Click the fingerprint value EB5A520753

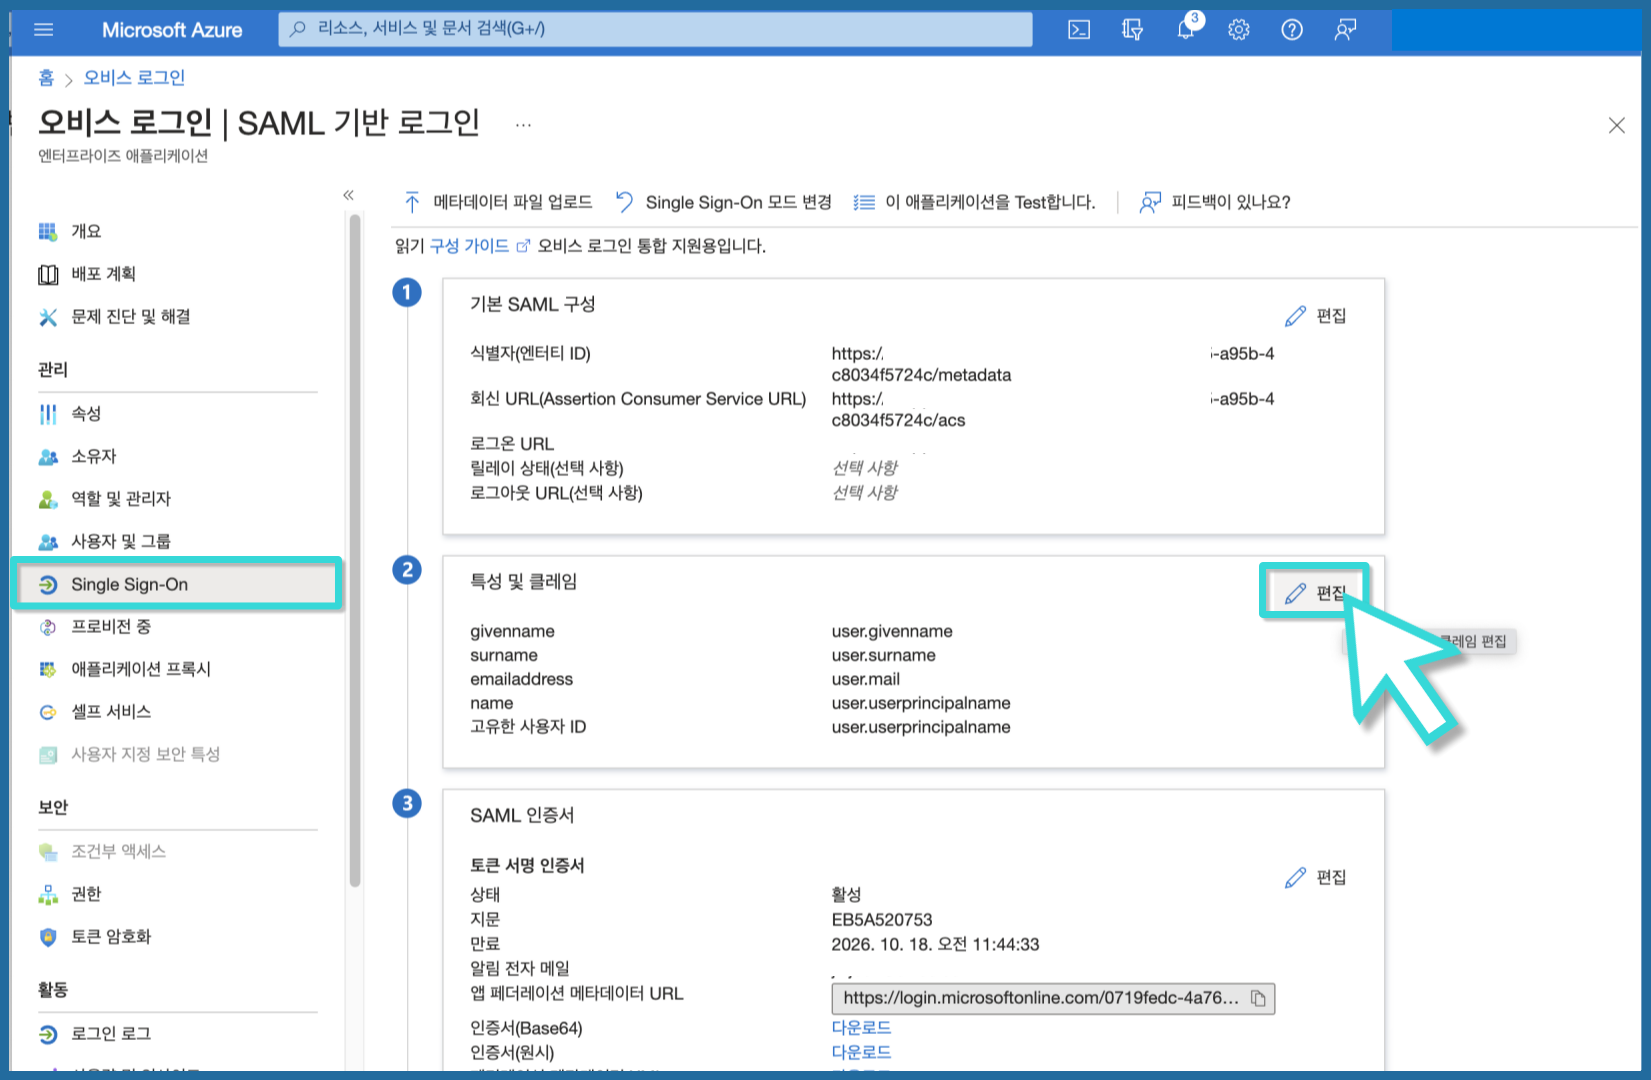pos(882,919)
